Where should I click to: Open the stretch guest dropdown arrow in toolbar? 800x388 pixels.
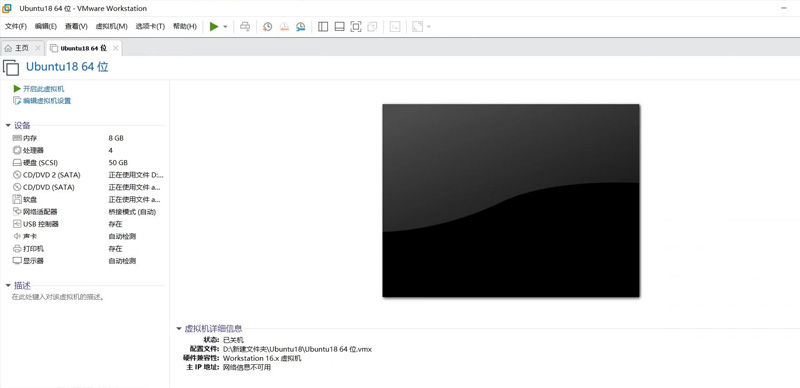point(429,27)
